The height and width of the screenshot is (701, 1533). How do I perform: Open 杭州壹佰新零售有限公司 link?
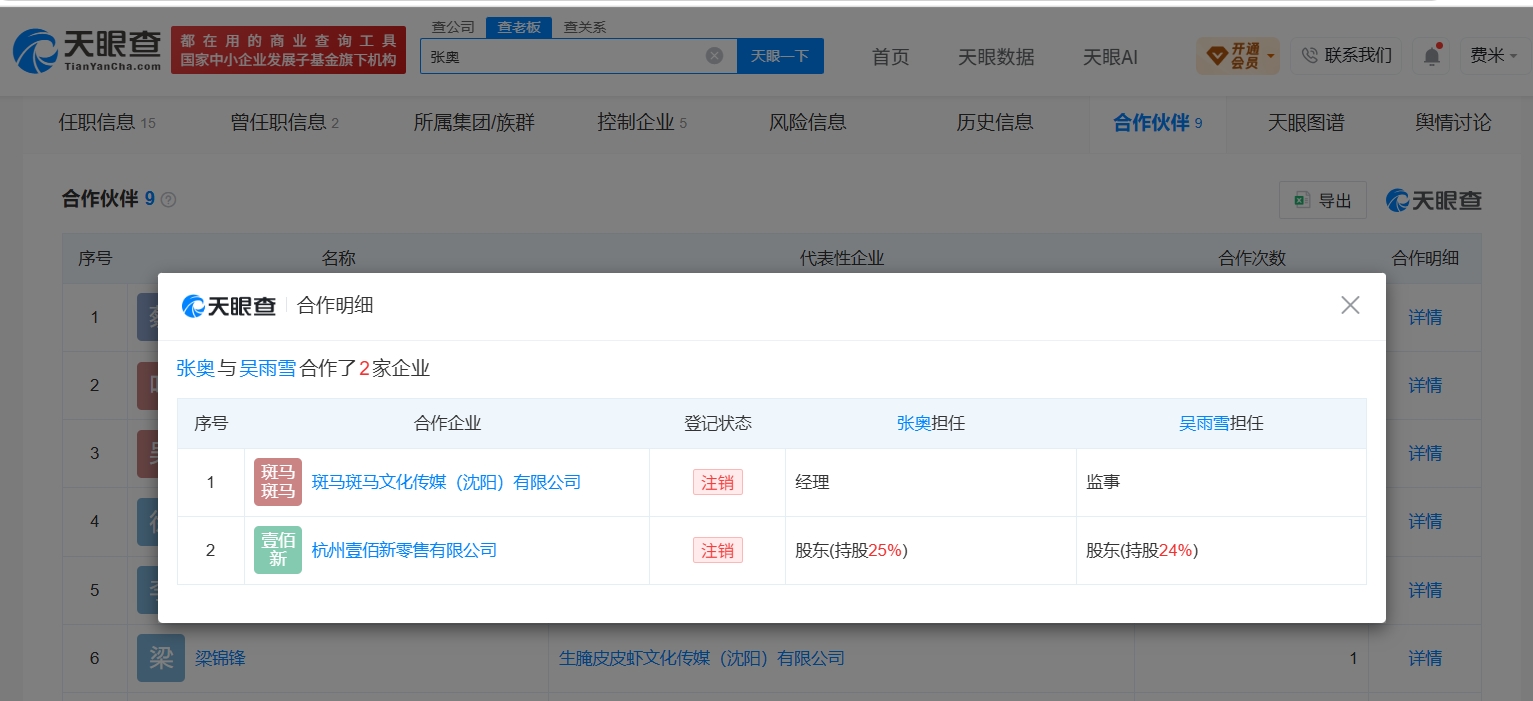pyautogui.click(x=404, y=550)
